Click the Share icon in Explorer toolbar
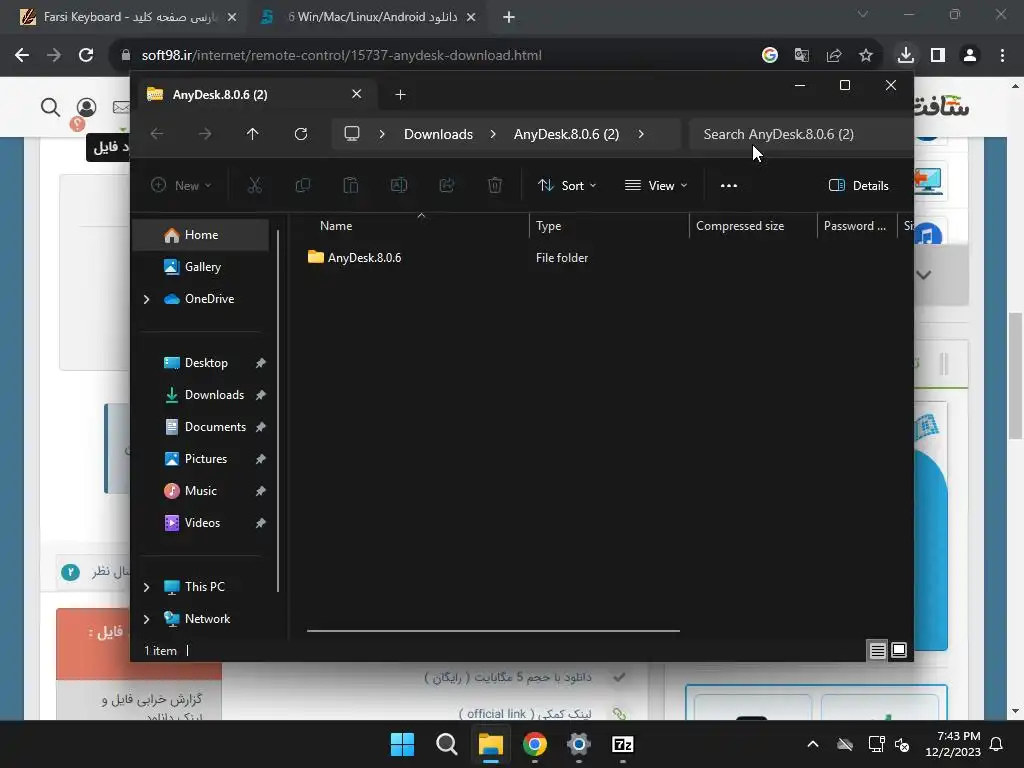 (x=447, y=185)
